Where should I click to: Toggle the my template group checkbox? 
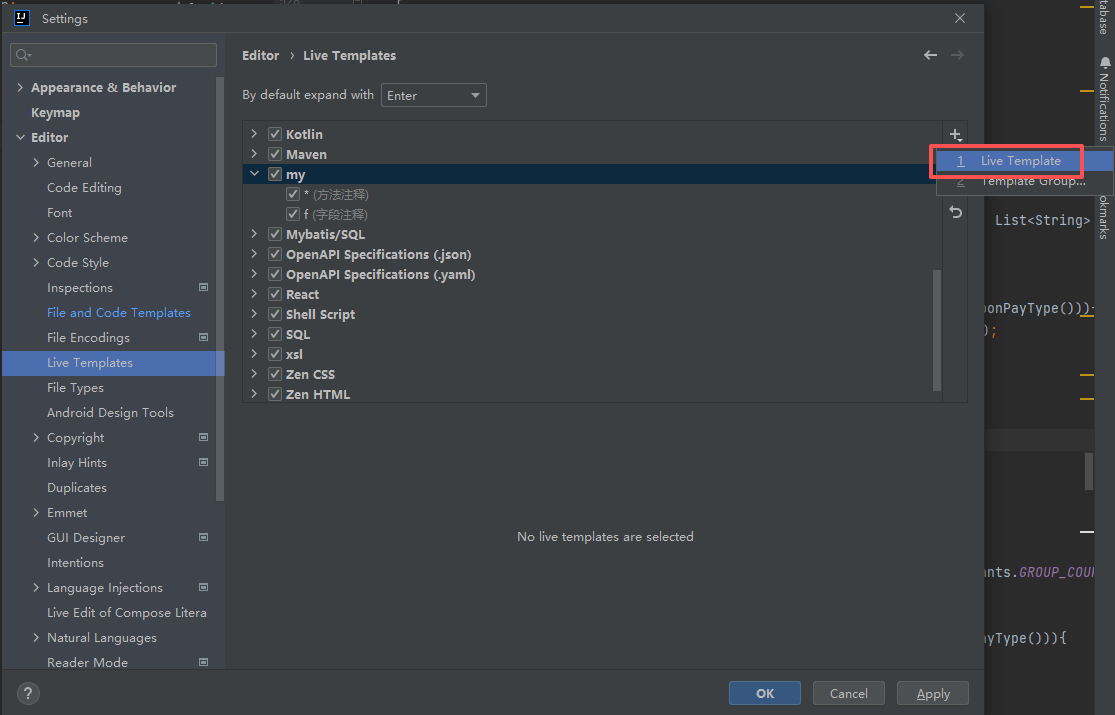pyautogui.click(x=274, y=174)
